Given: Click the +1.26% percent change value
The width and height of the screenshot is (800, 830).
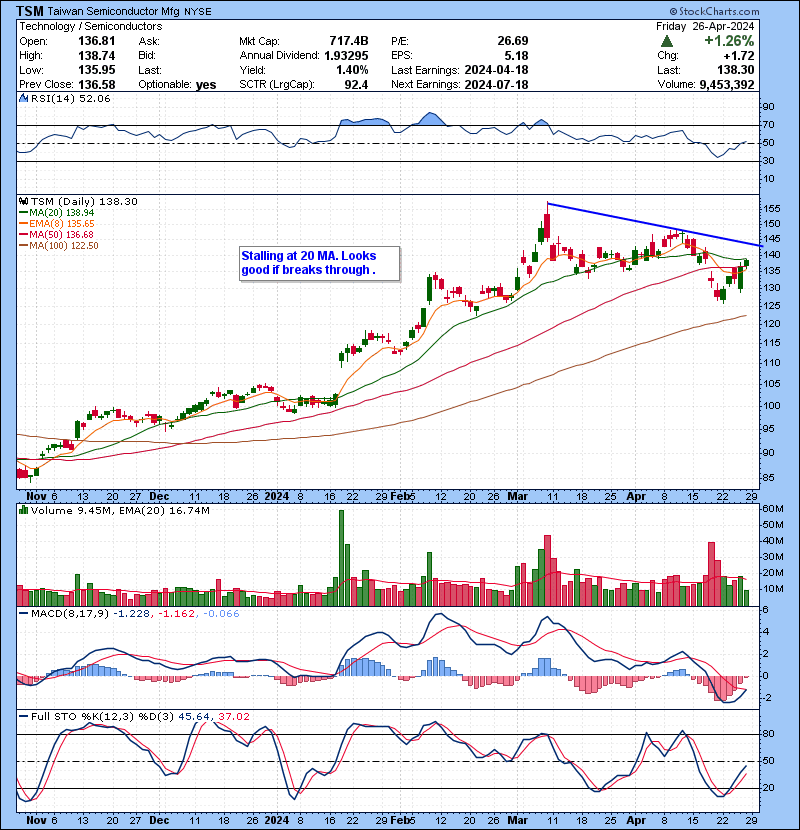Looking at the screenshot, I should point(729,41).
